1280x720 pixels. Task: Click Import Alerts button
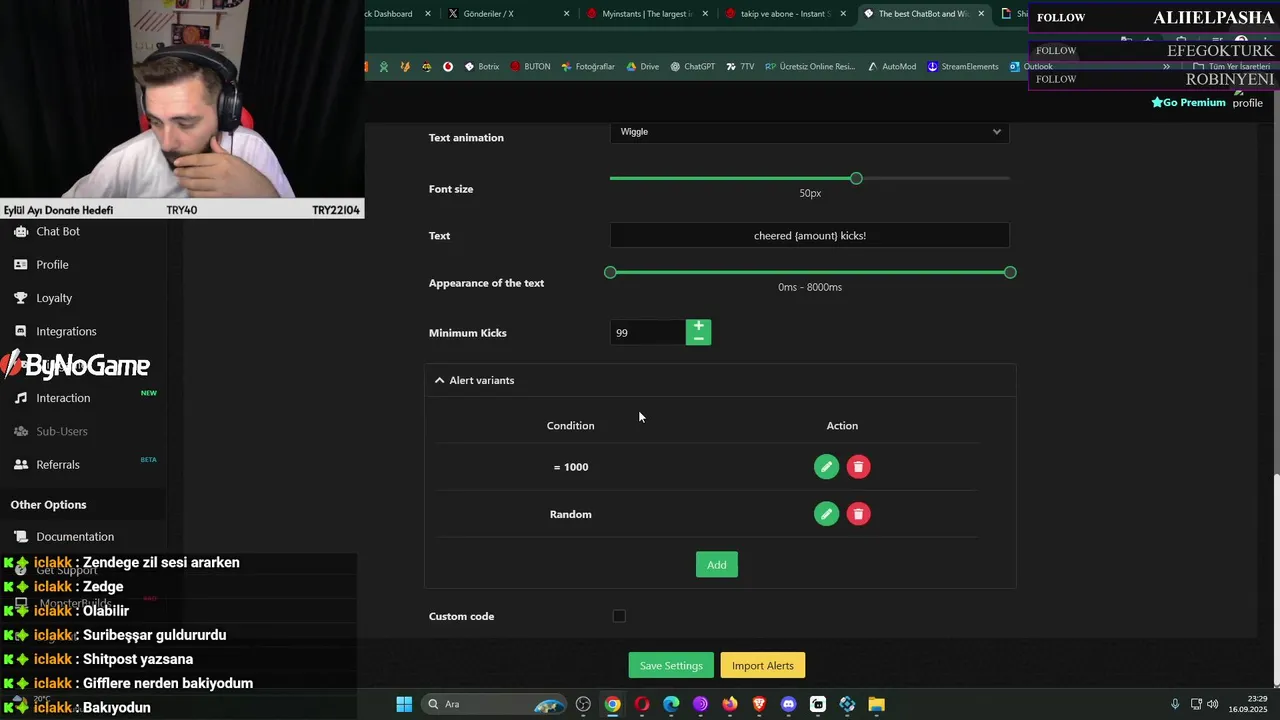coord(763,666)
